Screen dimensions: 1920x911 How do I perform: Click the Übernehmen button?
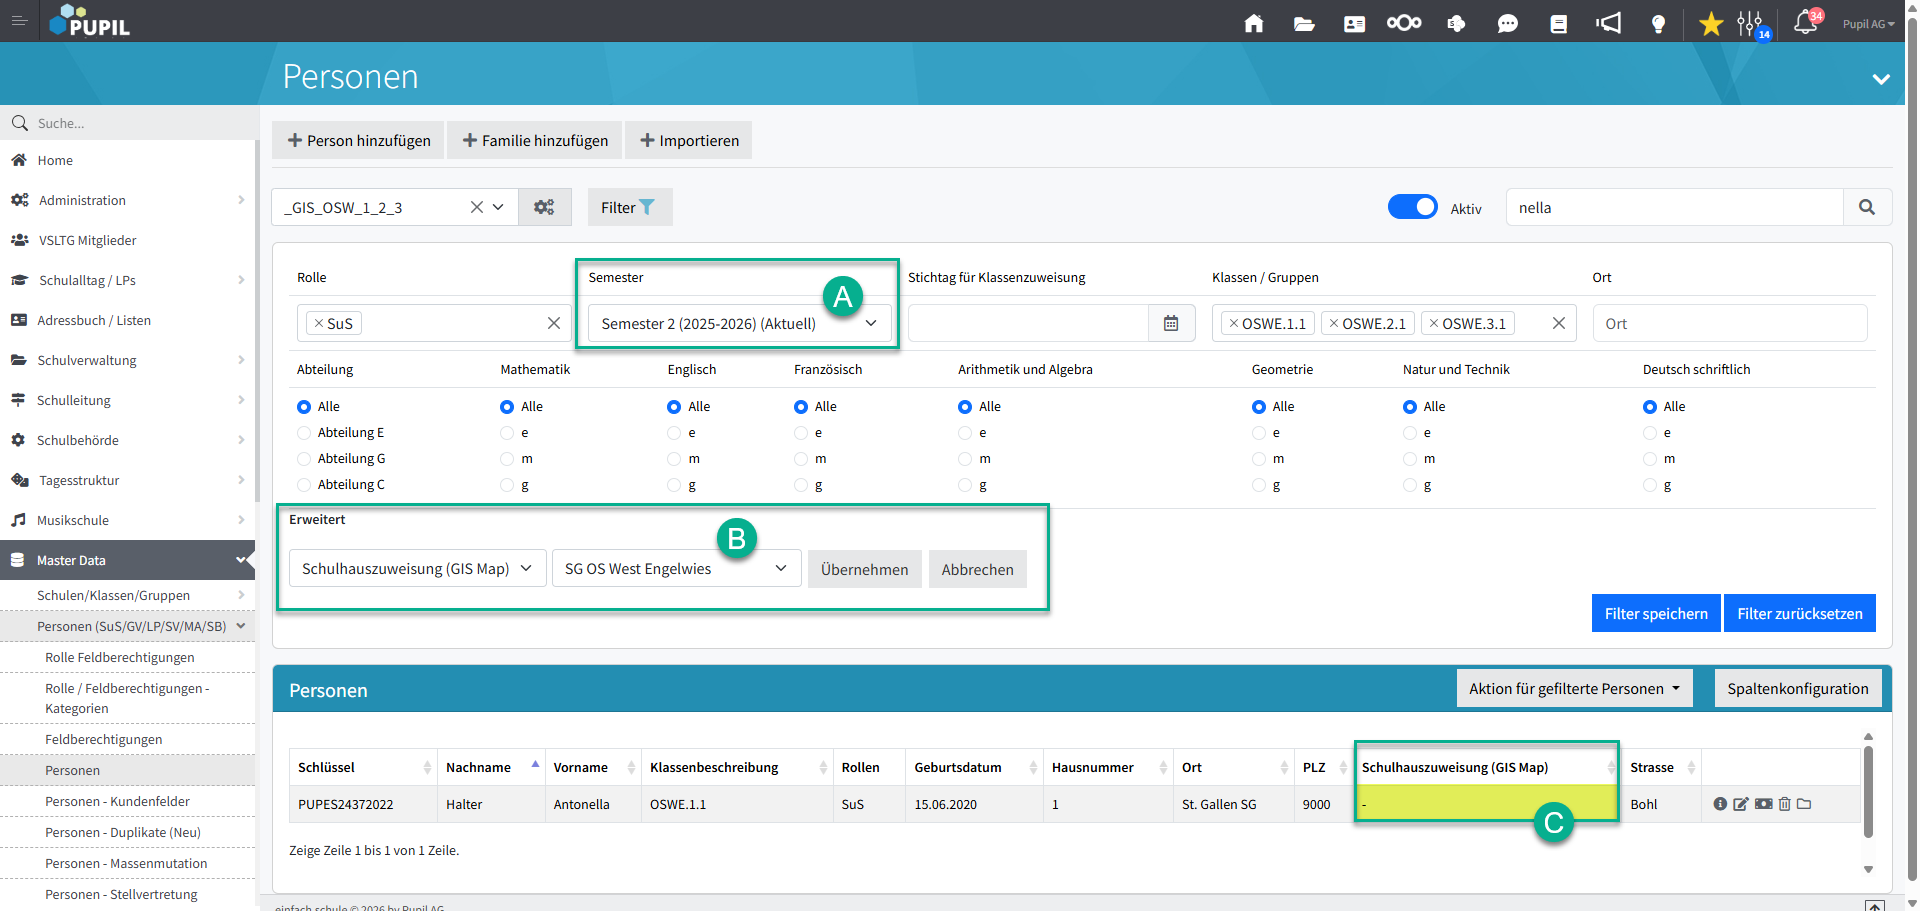pyautogui.click(x=864, y=569)
